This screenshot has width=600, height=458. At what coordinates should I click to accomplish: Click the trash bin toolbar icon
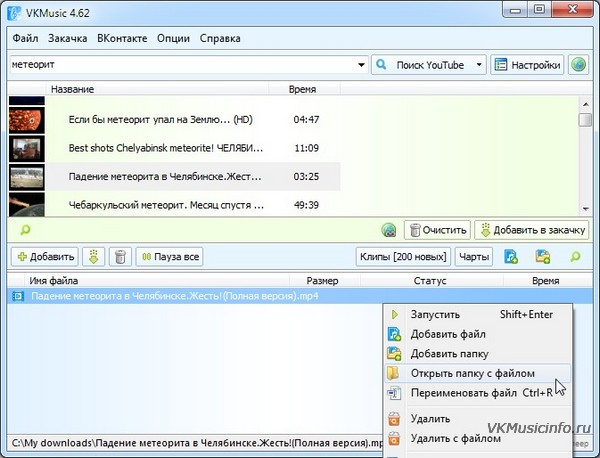point(120,257)
